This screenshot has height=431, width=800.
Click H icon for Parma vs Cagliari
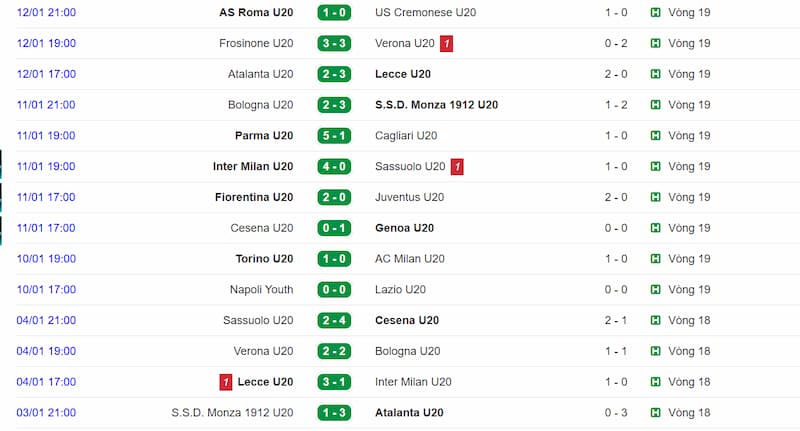655,136
